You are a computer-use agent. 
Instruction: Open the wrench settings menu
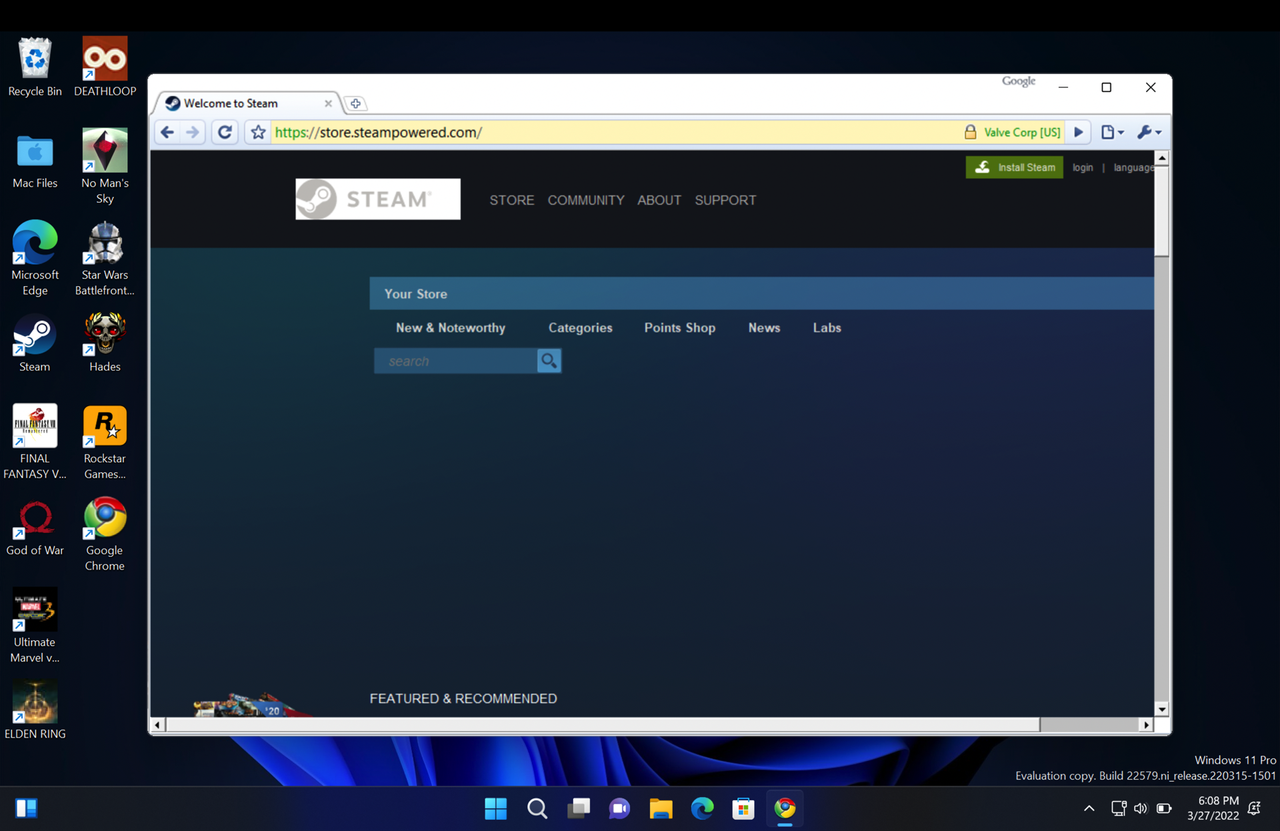click(x=1149, y=132)
